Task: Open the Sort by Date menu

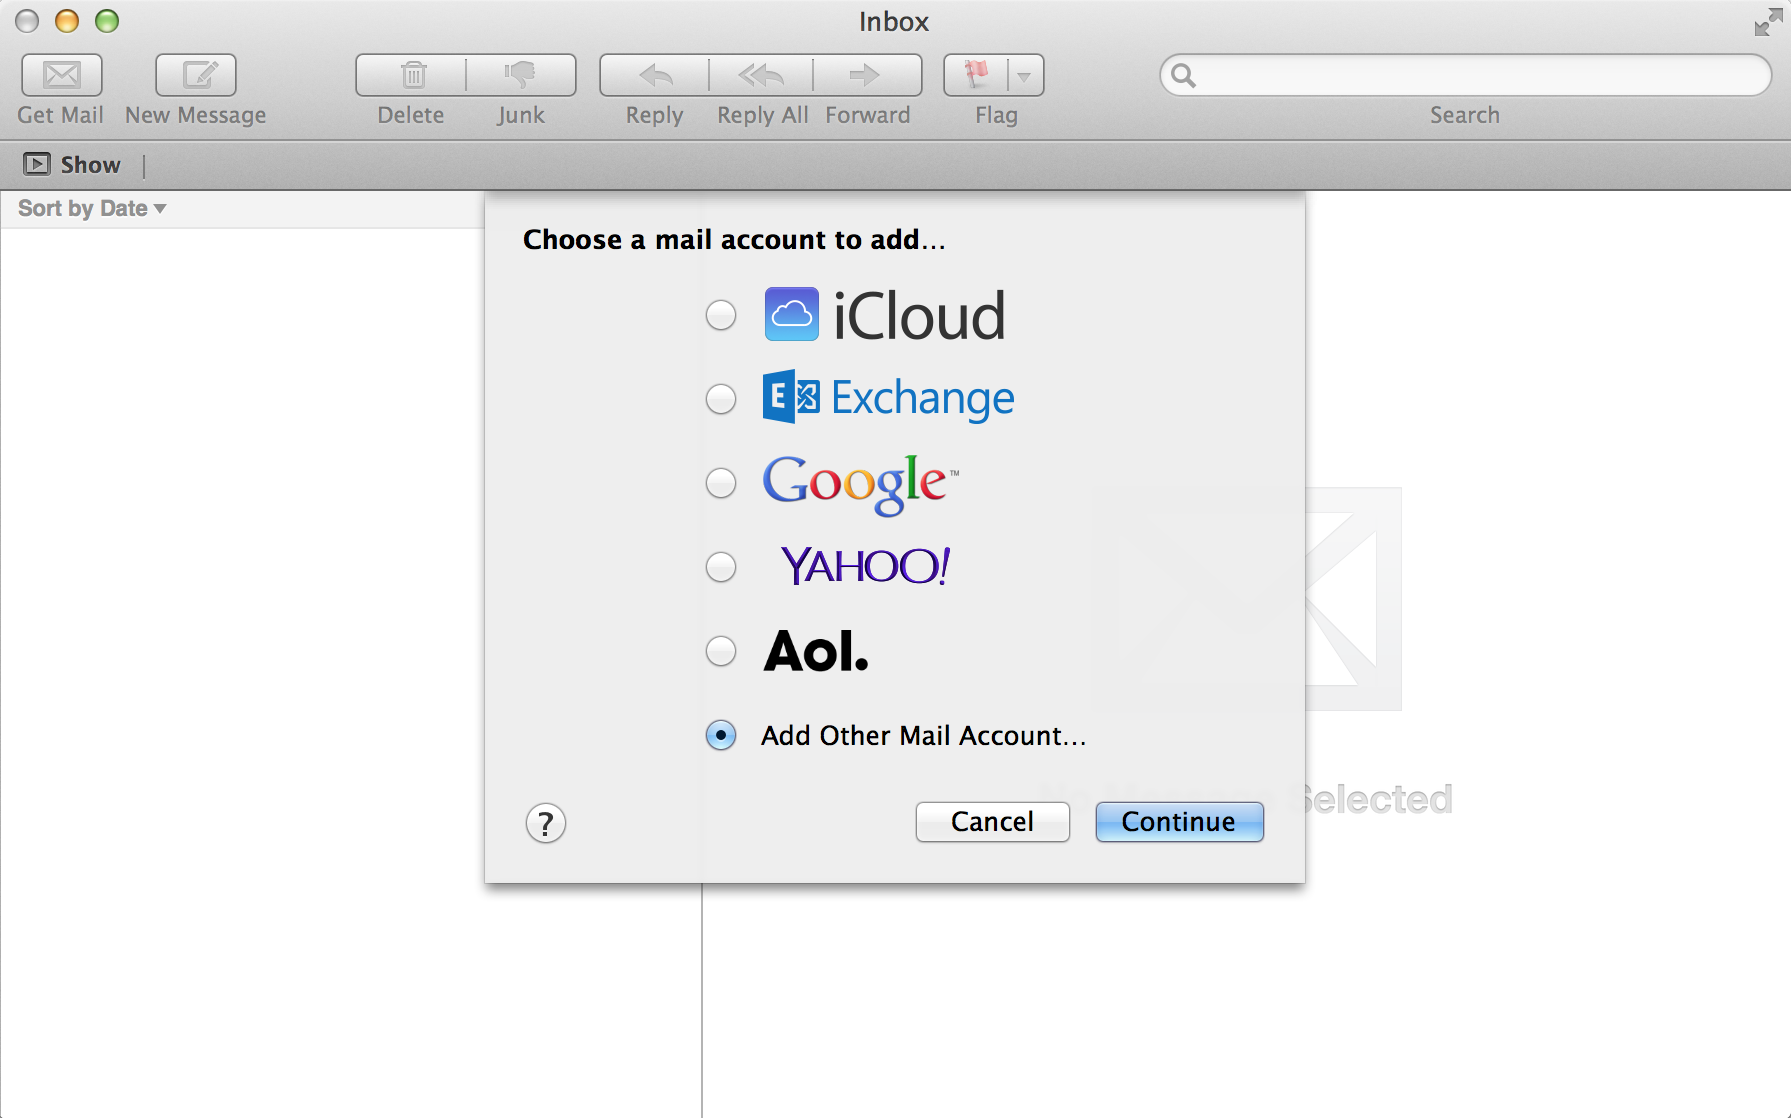Action: tap(92, 208)
